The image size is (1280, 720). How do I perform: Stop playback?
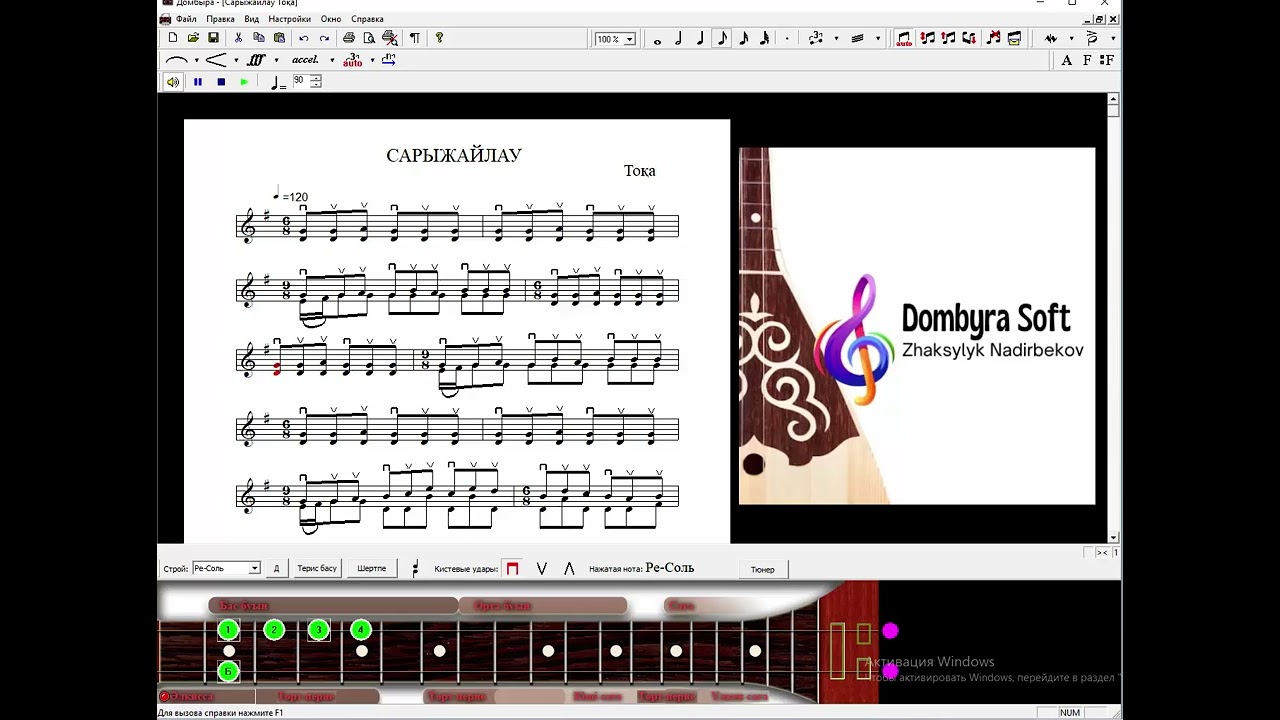221,82
